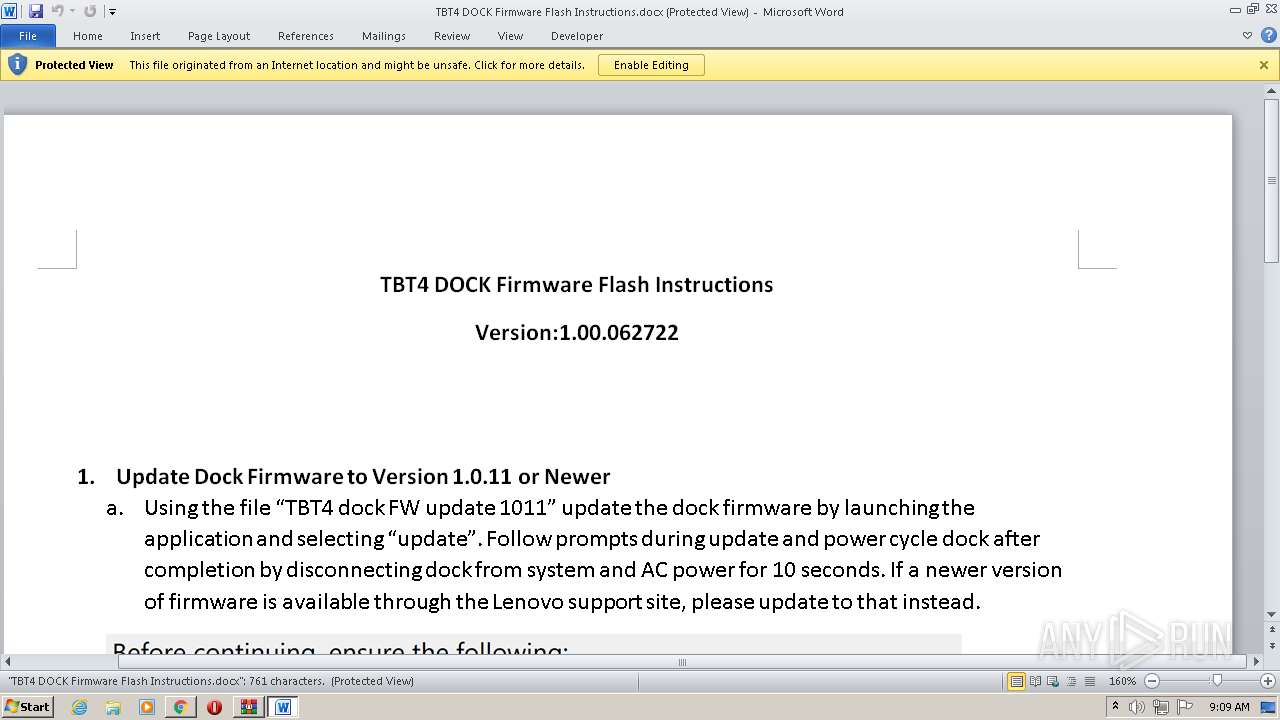
Task: Expand the ribbon with the chevron icon
Action: pos(1247,35)
